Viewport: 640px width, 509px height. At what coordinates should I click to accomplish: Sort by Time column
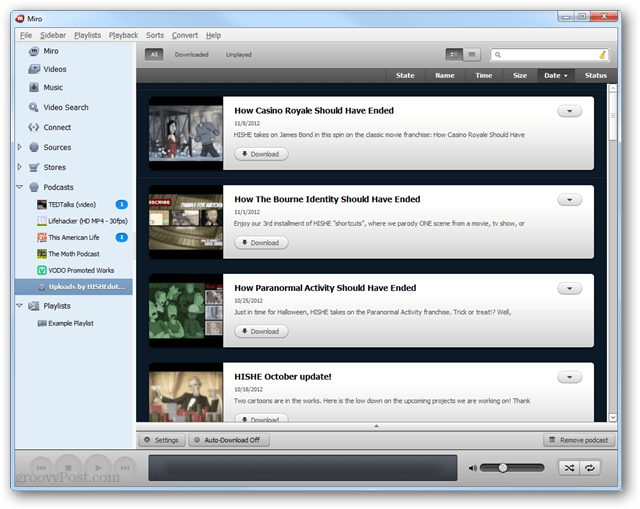(x=484, y=76)
